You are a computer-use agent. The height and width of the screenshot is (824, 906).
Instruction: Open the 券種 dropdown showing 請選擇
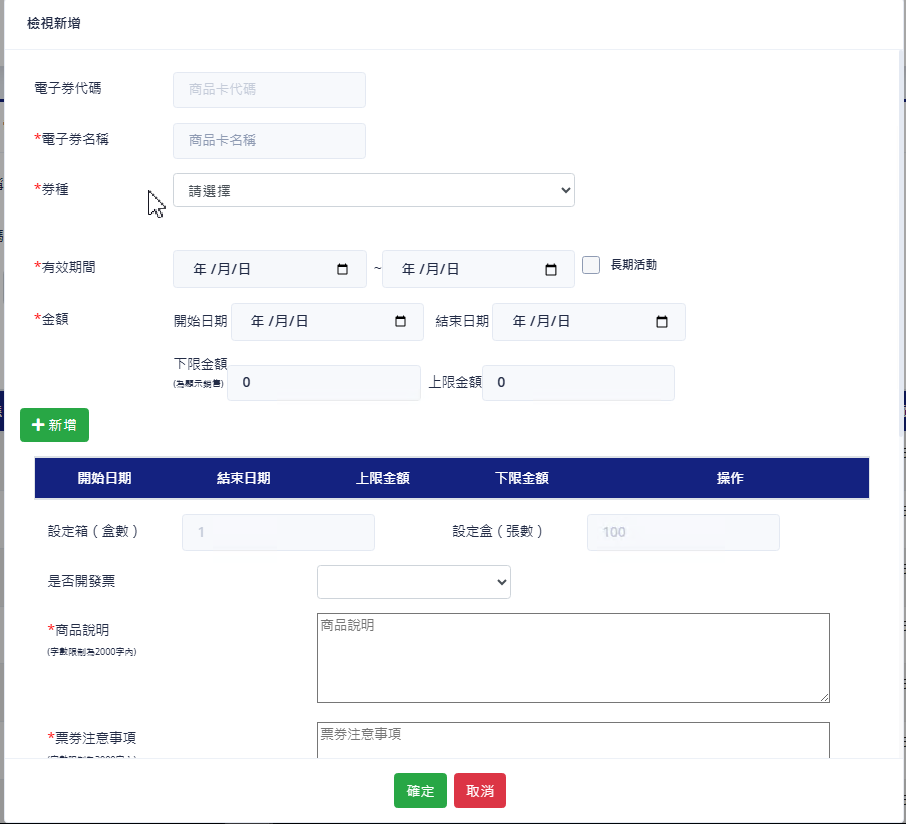coord(374,190)
